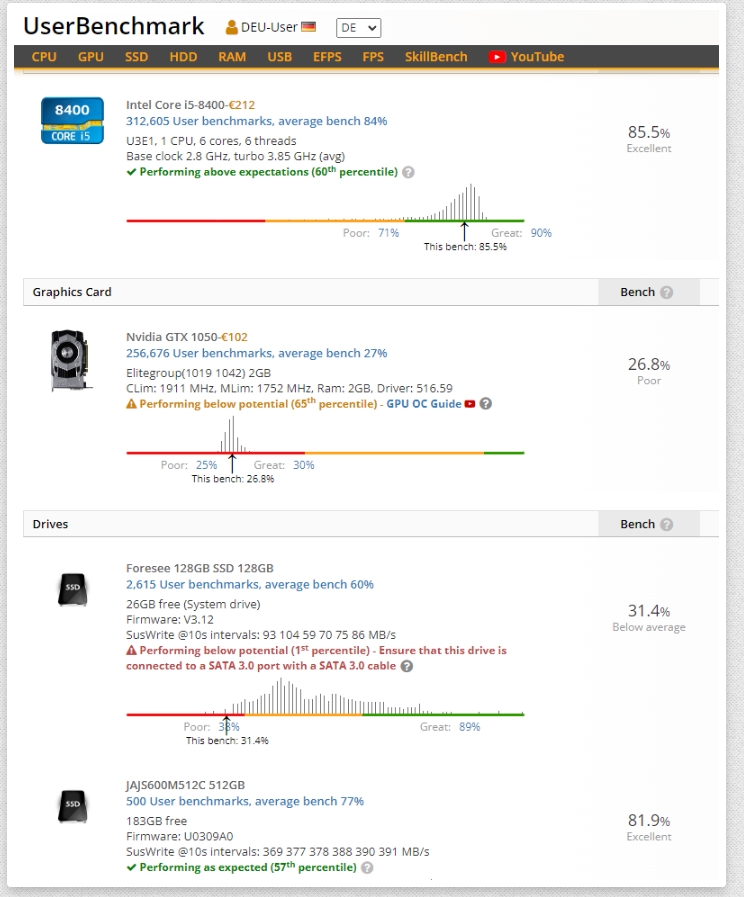Click the JAJS600M512C SSD drive icon
Image resolution: width=744 pixels, height=897 pixels.
click(x=72, y=804)
